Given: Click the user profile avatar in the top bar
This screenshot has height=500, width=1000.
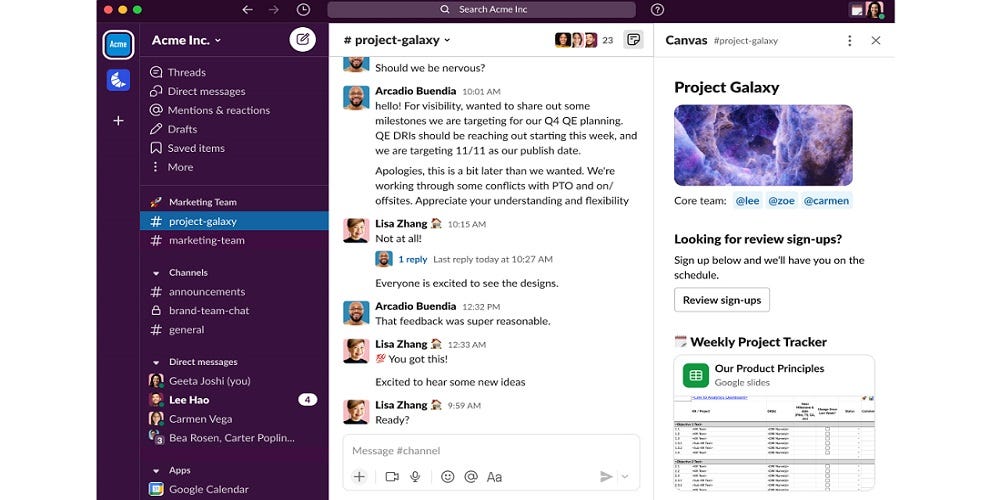Looking at the screenshot, I should (x=874, y=10).
